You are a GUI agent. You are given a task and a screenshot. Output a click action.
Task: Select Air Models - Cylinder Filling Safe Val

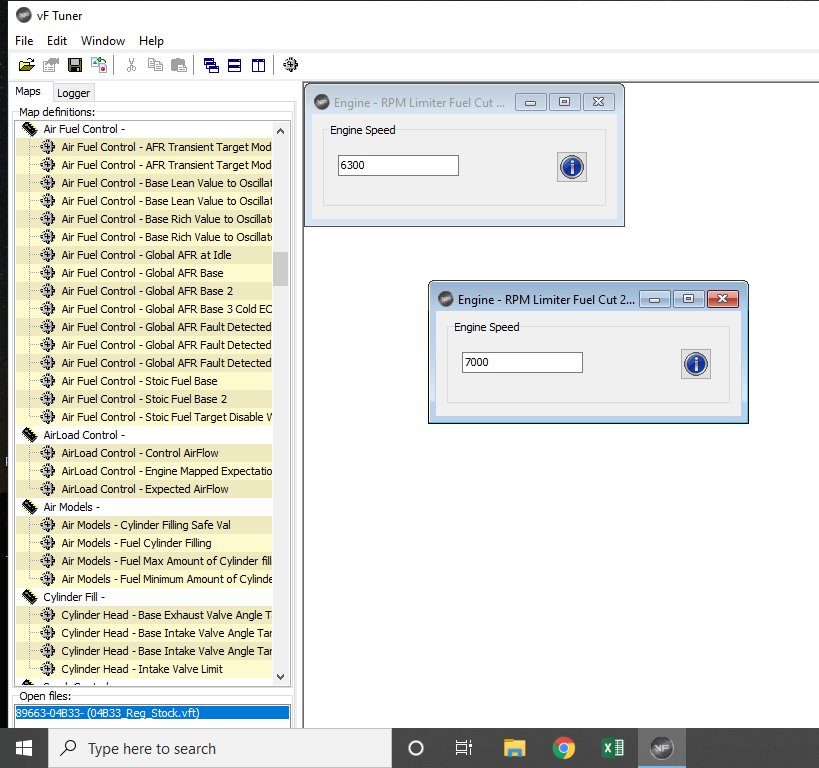tap(146, 525)
